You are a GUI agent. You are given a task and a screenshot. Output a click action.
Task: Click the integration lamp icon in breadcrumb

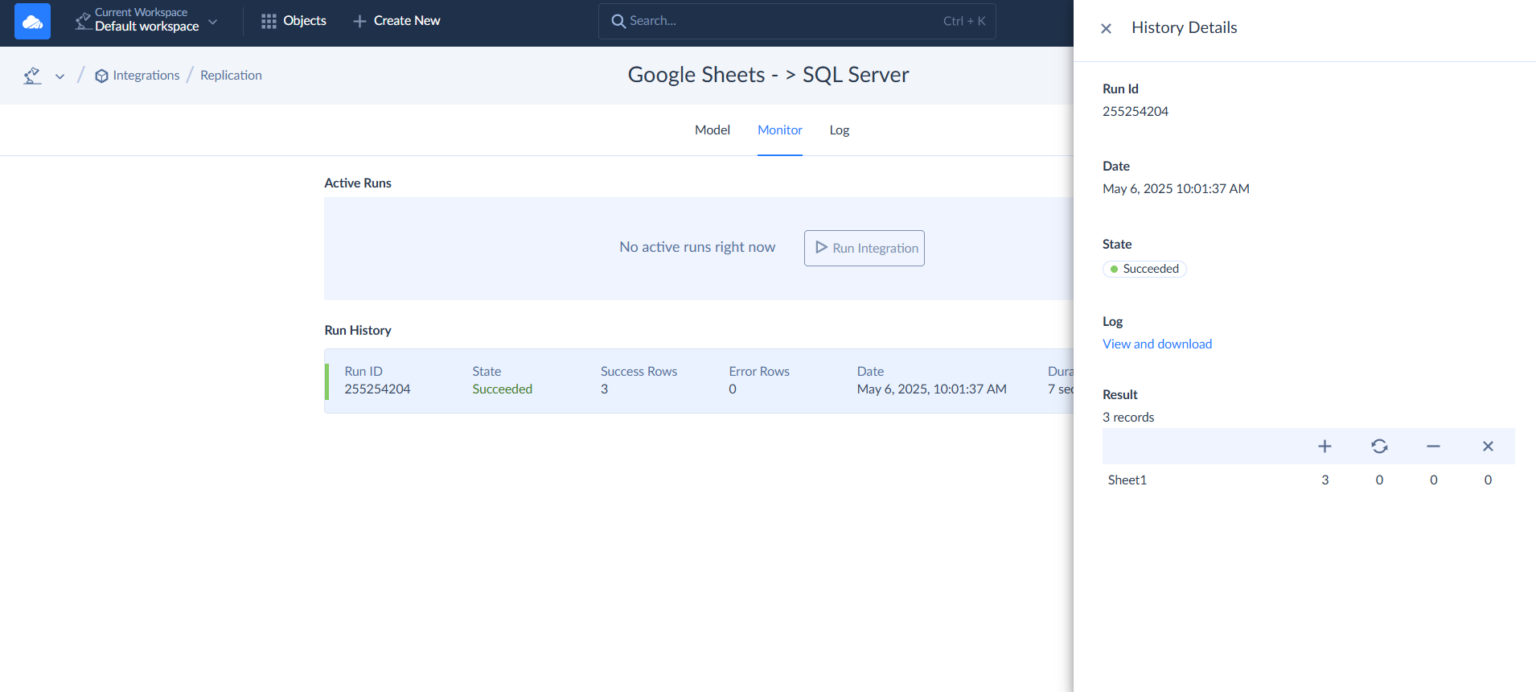coord(31,74)
